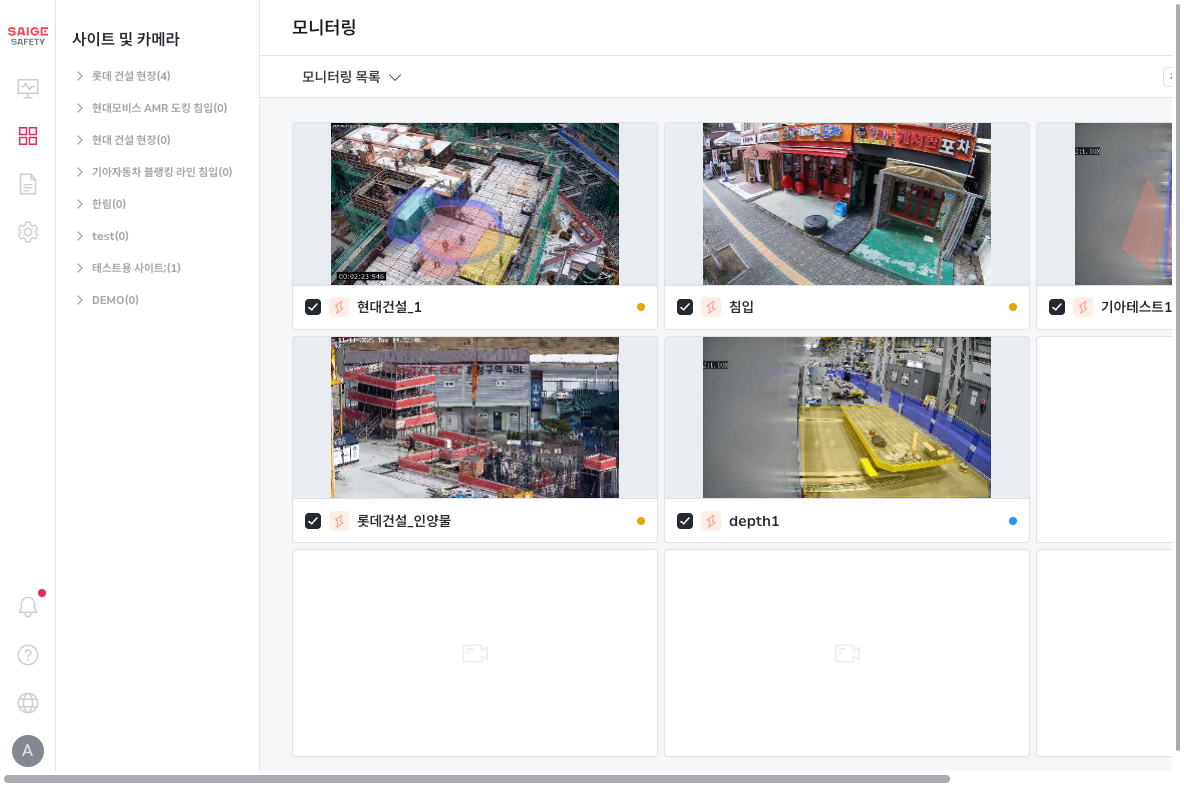Select the depth1 camera name

coord(754,521)
